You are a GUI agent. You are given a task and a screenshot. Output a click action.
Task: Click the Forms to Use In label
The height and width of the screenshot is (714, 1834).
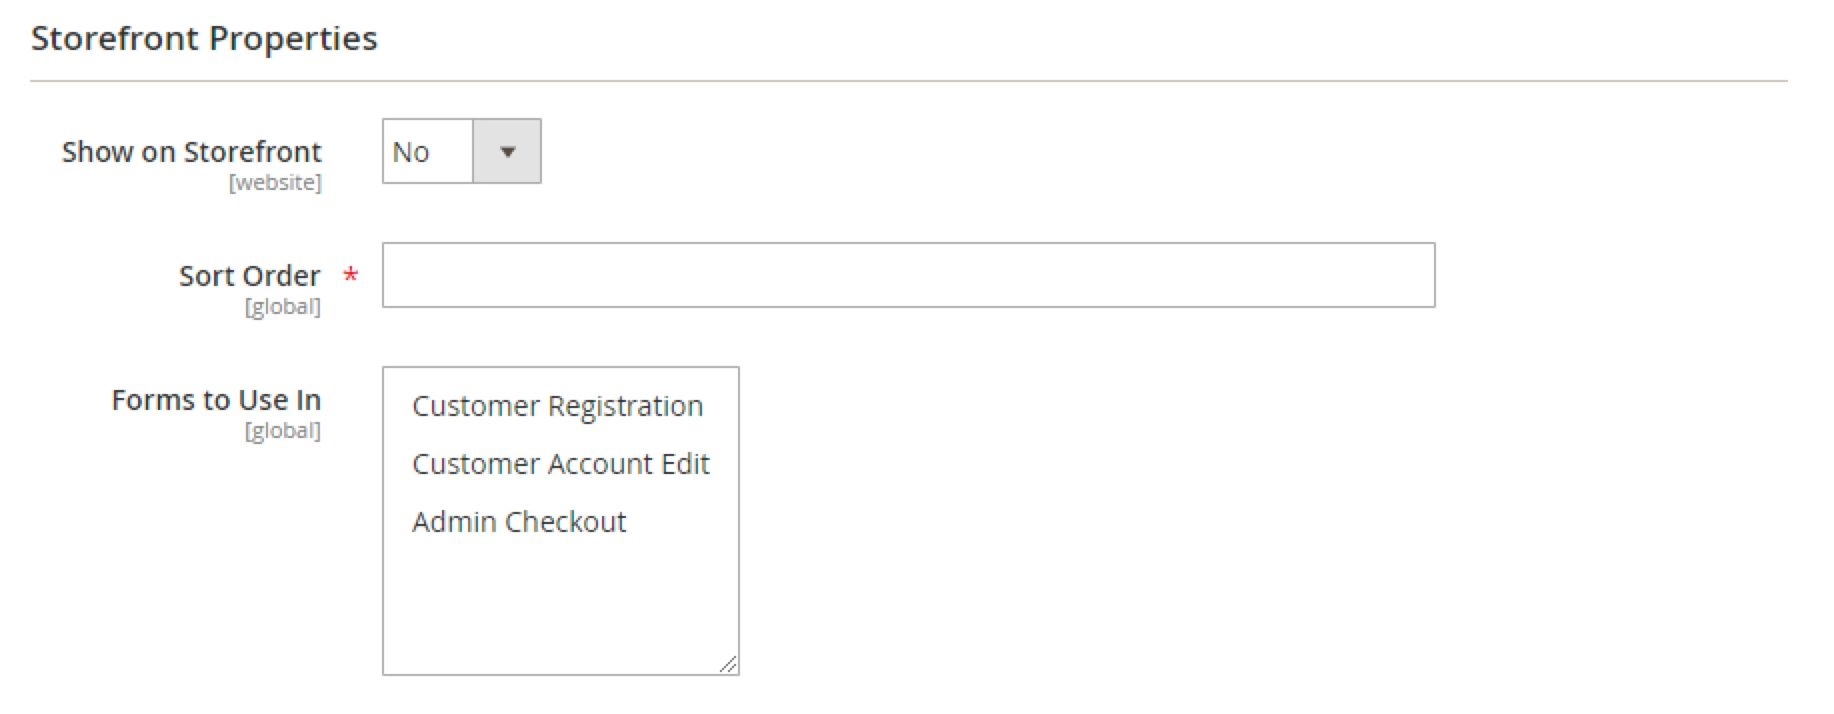coord(216,400)
